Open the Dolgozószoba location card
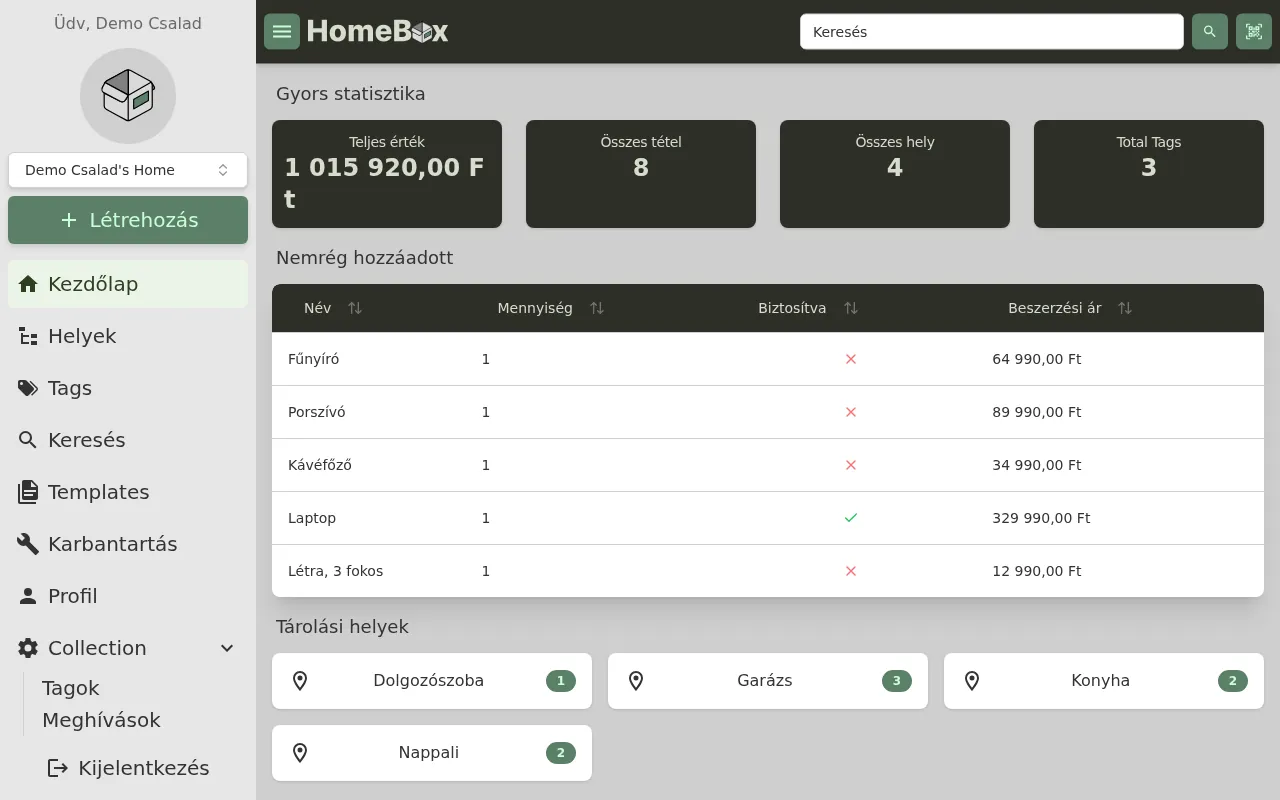Screen dimensions: 1280x800 click(432, 681)
